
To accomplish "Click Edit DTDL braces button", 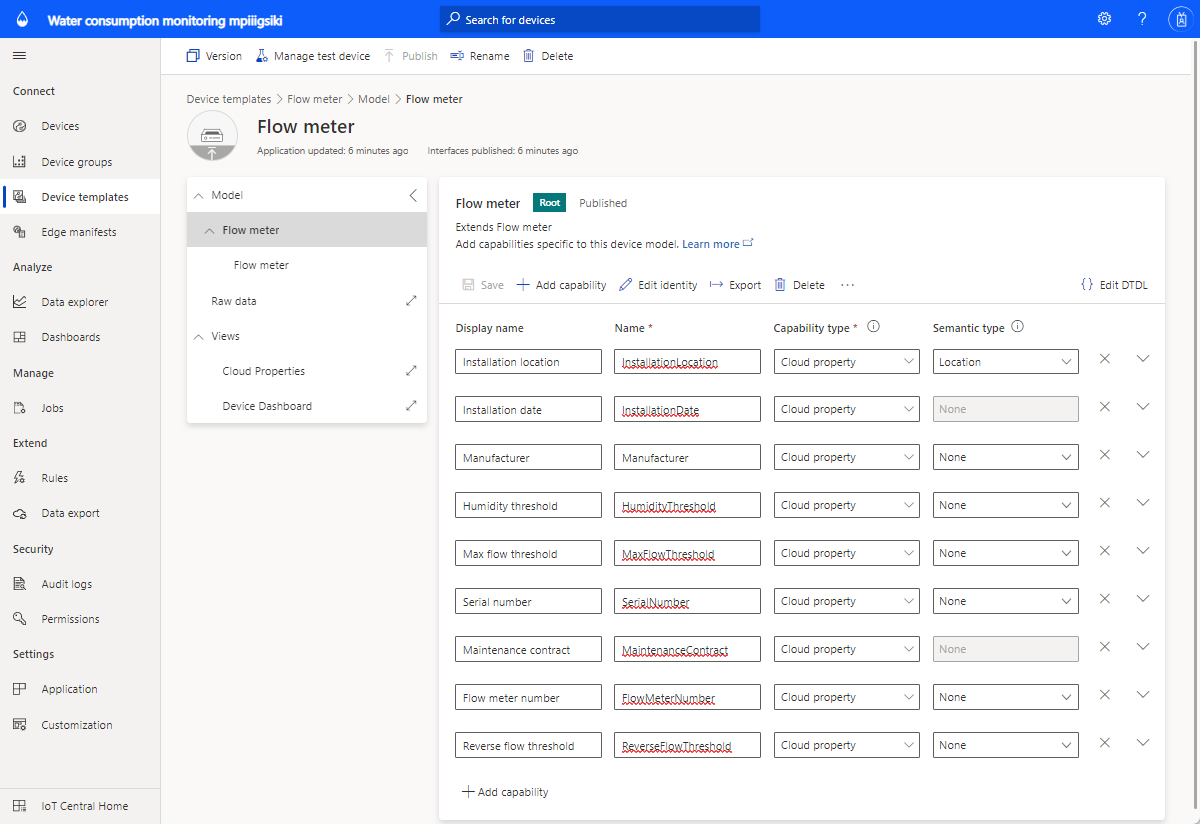I will pos(1114,285).
